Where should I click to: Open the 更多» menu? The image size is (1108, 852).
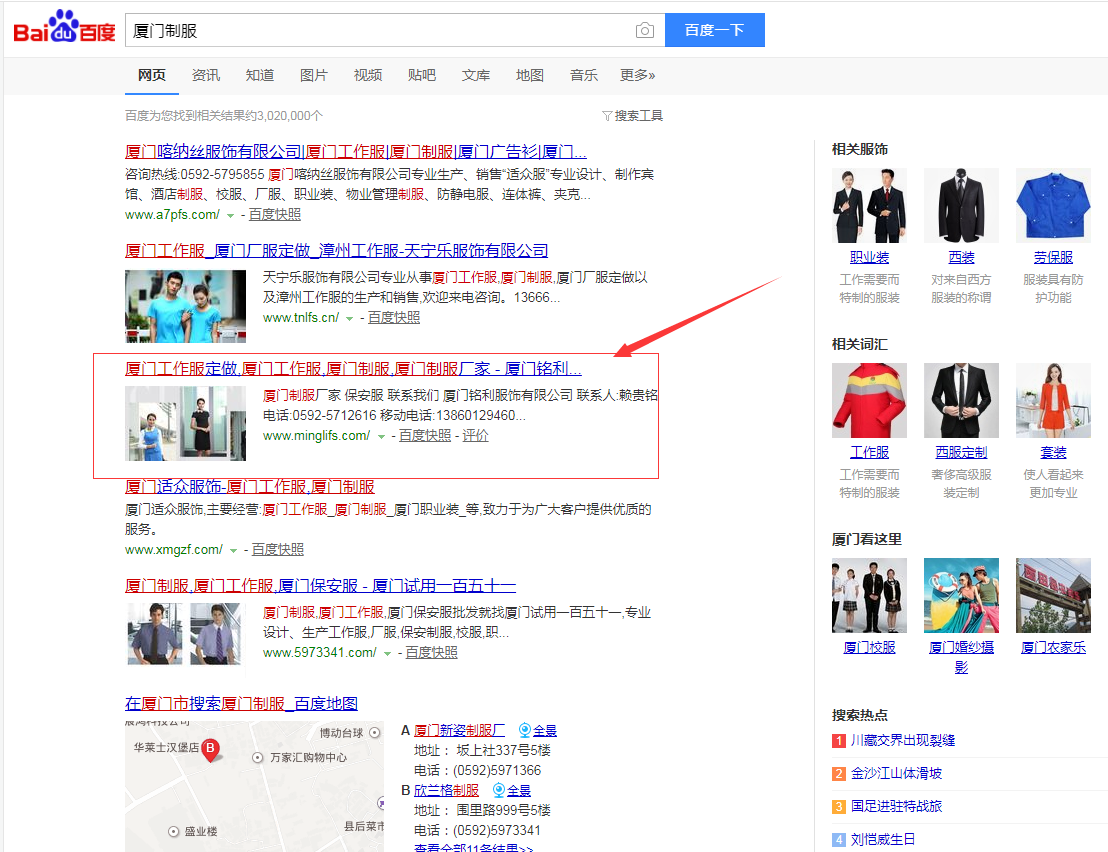(x=637, y=75)
